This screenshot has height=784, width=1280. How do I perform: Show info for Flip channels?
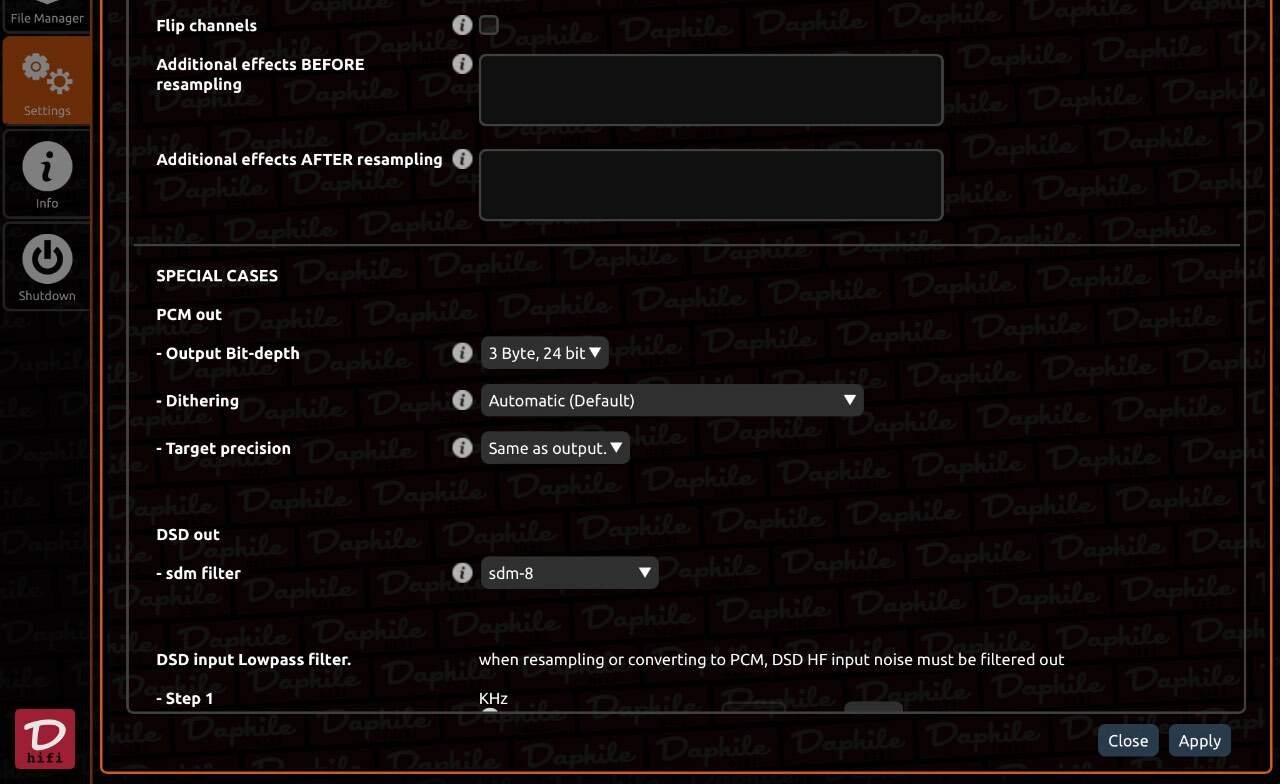point(462,25)
